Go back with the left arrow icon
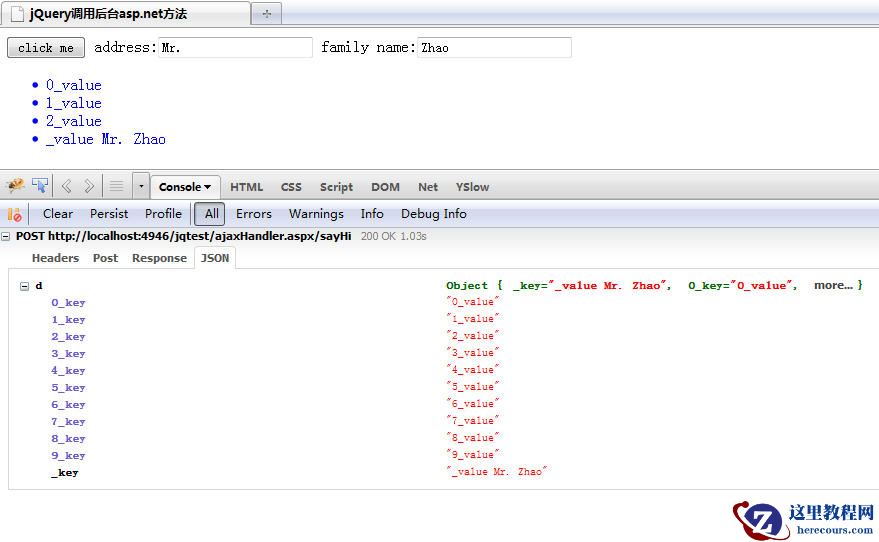 pos(66,186)
